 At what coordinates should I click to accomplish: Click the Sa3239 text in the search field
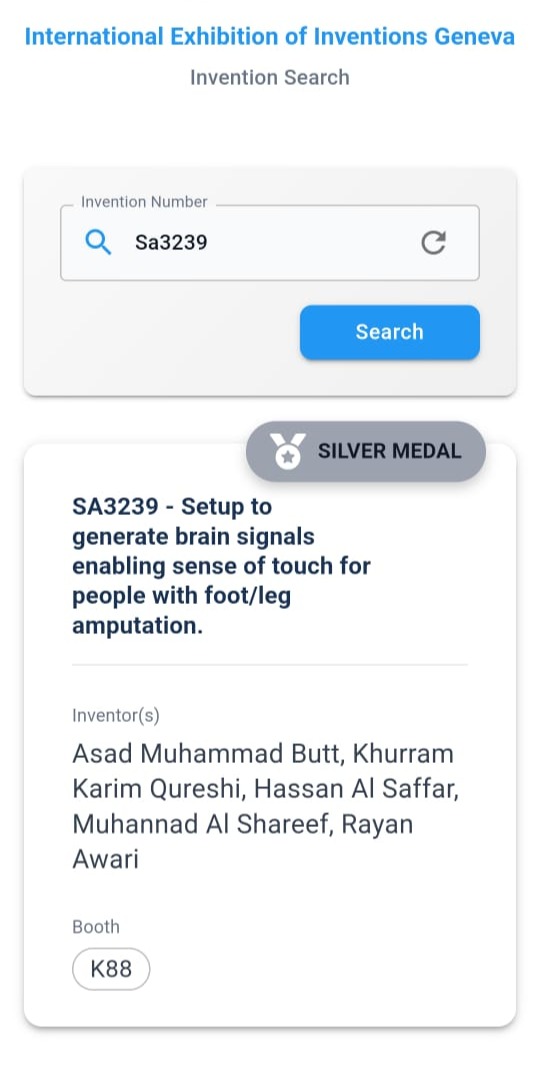coord(171,243)
